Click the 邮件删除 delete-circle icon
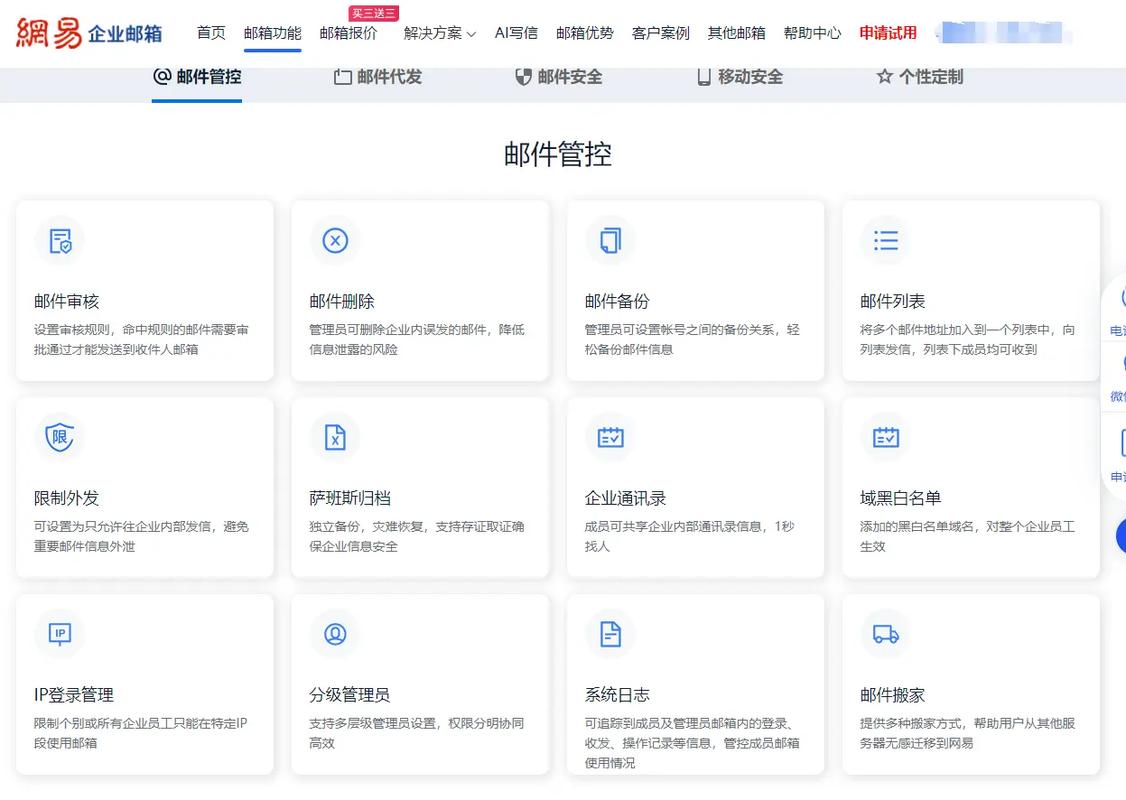Image resolution: width=1126 pixels, height=800 pixels. point(334,240)
